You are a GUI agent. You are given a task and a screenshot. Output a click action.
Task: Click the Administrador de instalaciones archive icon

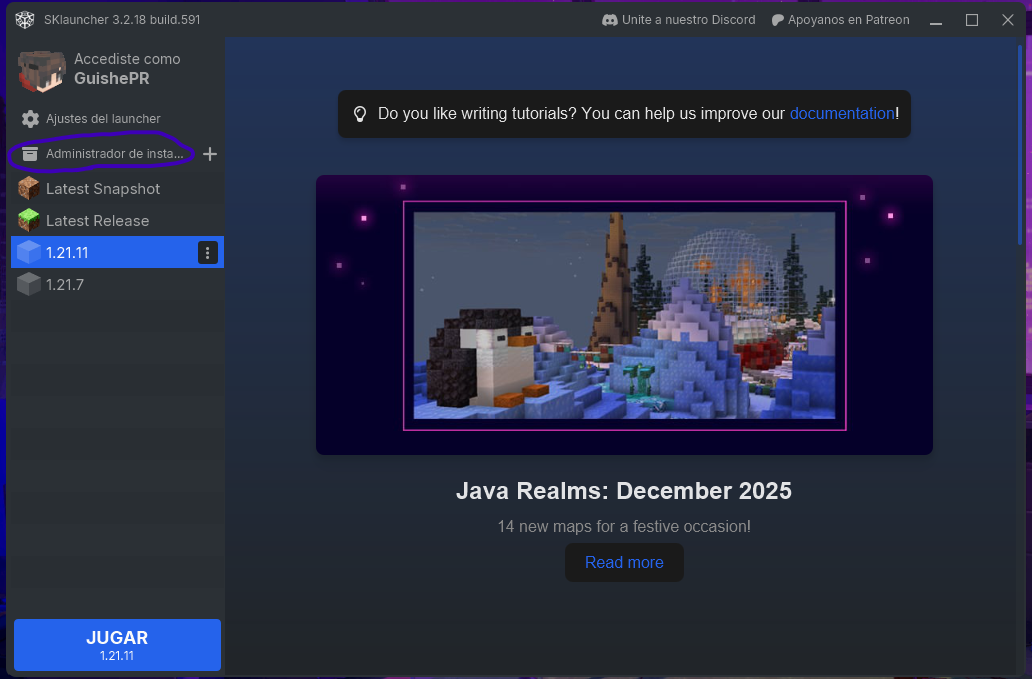click(x=30, y=154)
